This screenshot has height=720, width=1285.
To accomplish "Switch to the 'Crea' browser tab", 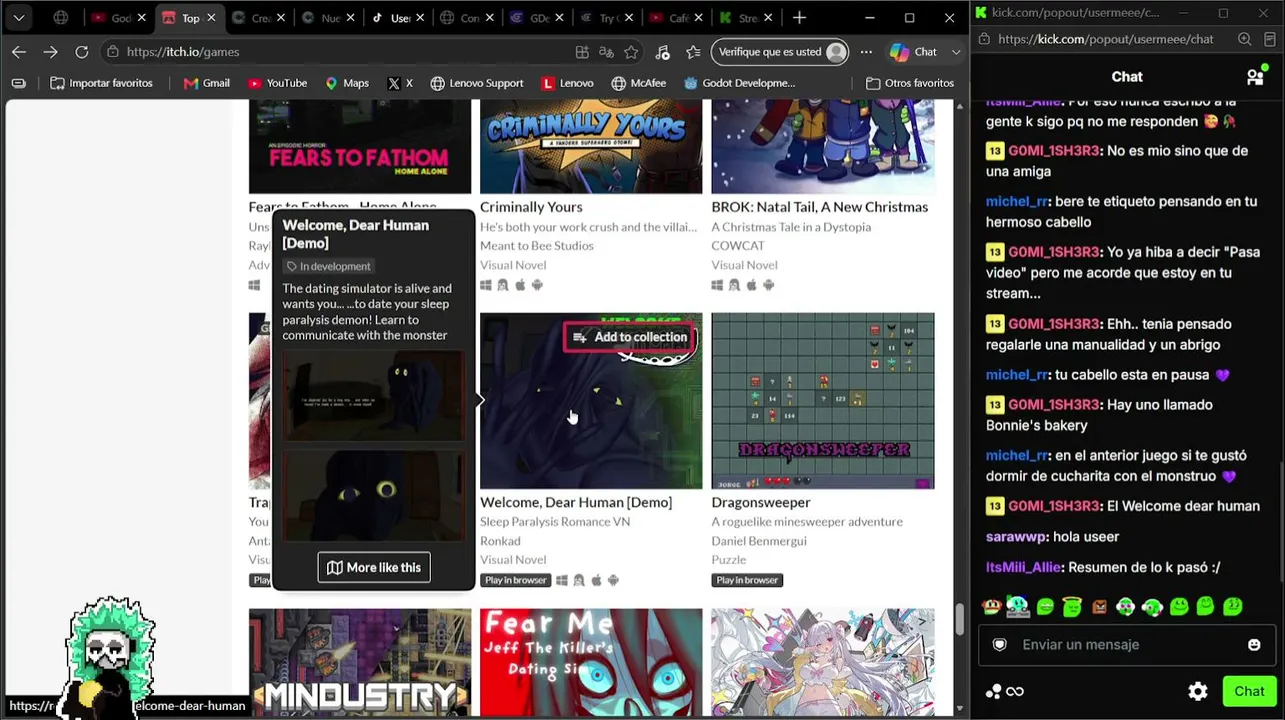I will click(257, 18).
